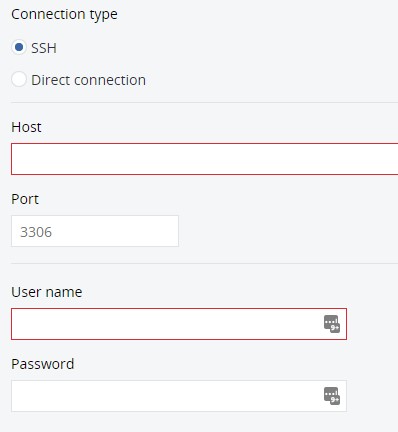This screenshot has width=398, height=432.
Task: Focus the Host input field
Action: coord(205,159)
